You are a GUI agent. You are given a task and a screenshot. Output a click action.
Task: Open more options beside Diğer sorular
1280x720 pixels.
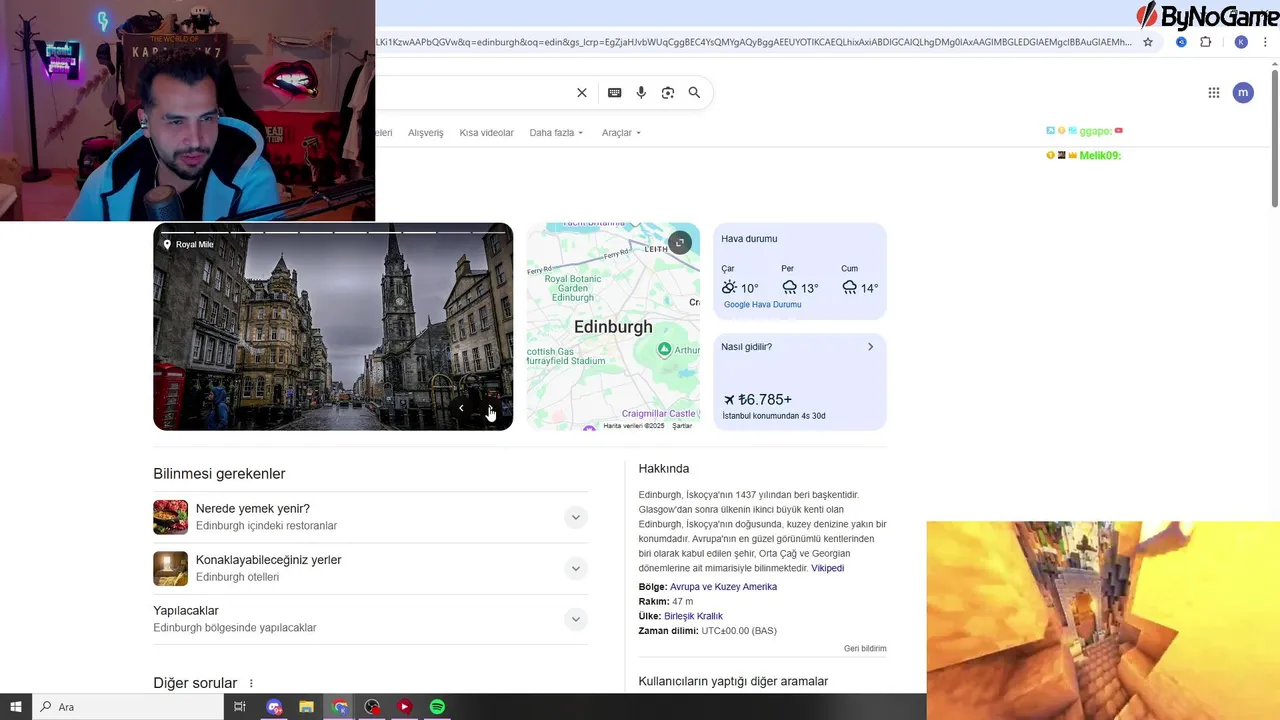point(251,684)
